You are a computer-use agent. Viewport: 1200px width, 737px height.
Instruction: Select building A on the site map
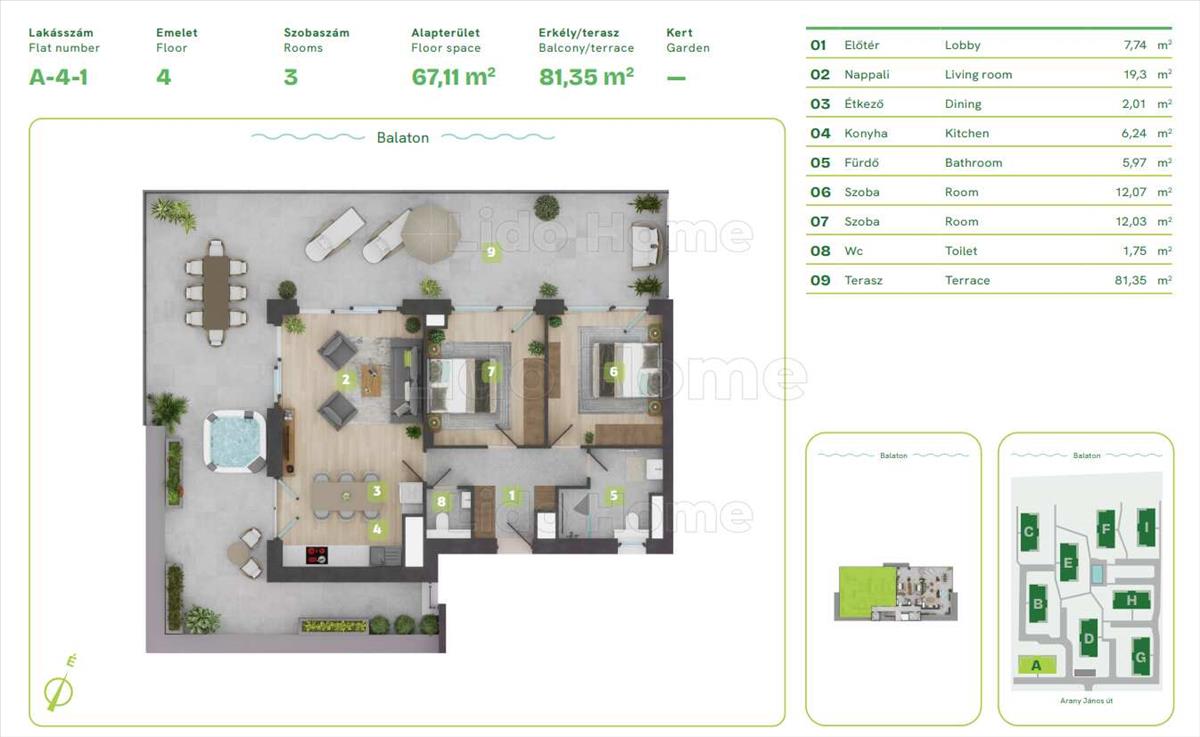coord(1036,665)
